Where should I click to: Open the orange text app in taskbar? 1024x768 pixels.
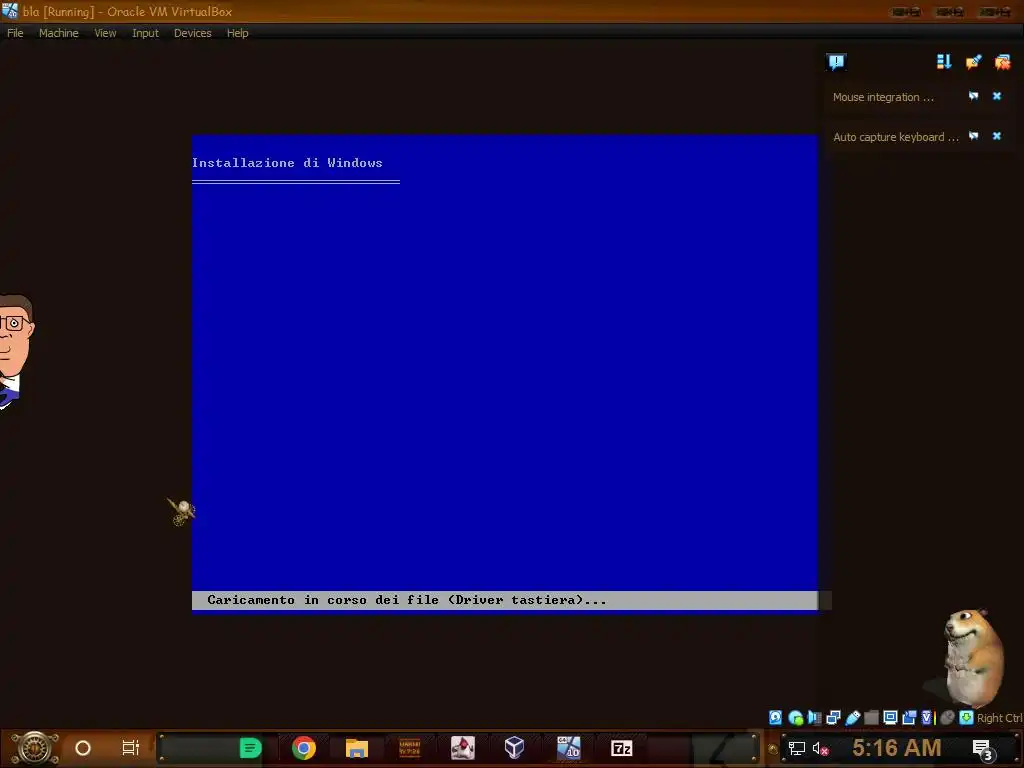click(x=409, y=748)
